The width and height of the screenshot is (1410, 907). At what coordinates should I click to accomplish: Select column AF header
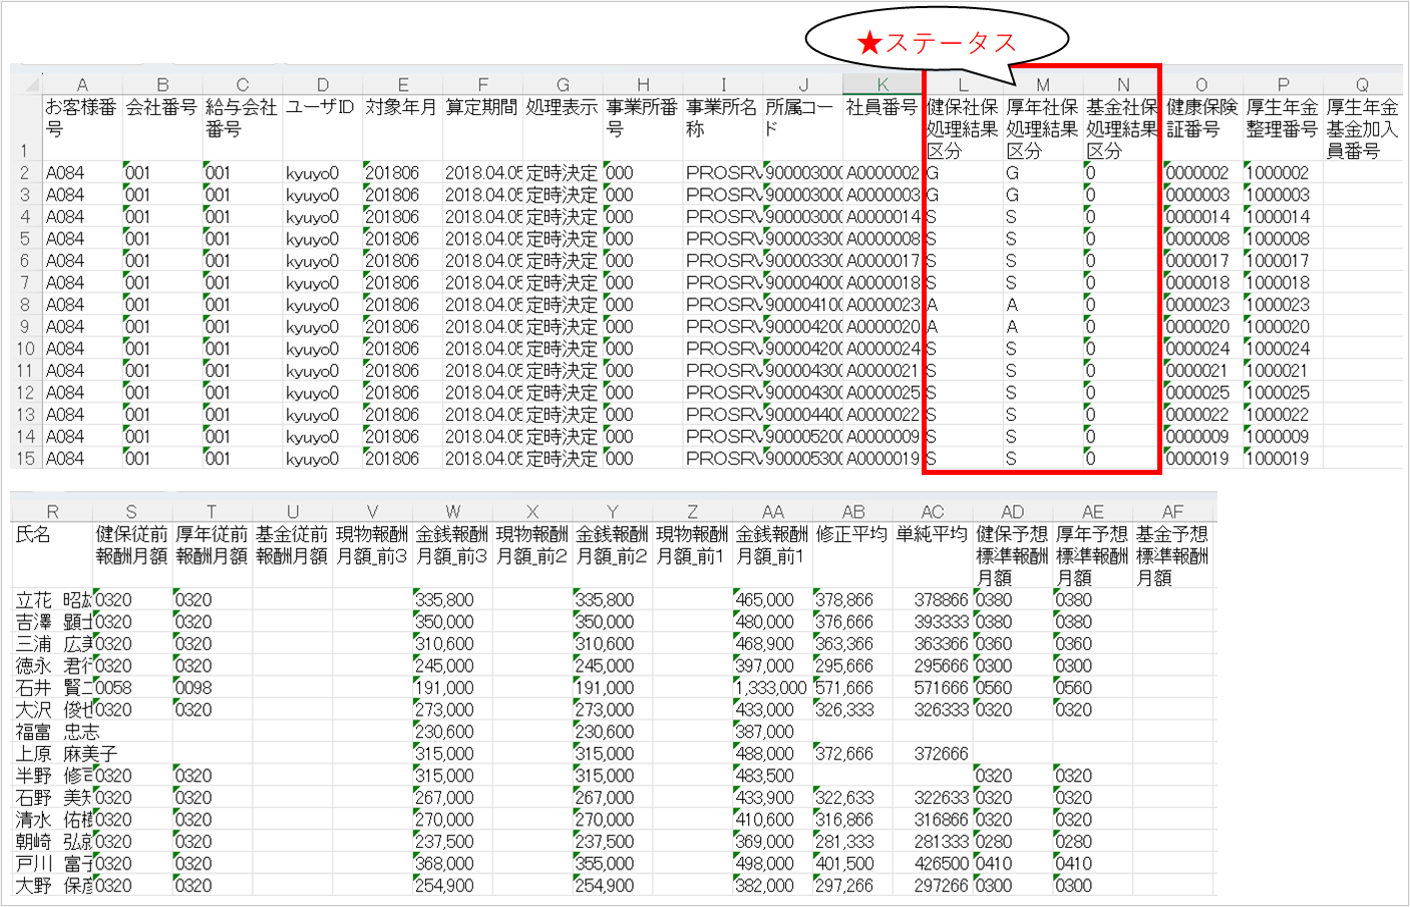pyautogui.click(x=1173, y=511)
